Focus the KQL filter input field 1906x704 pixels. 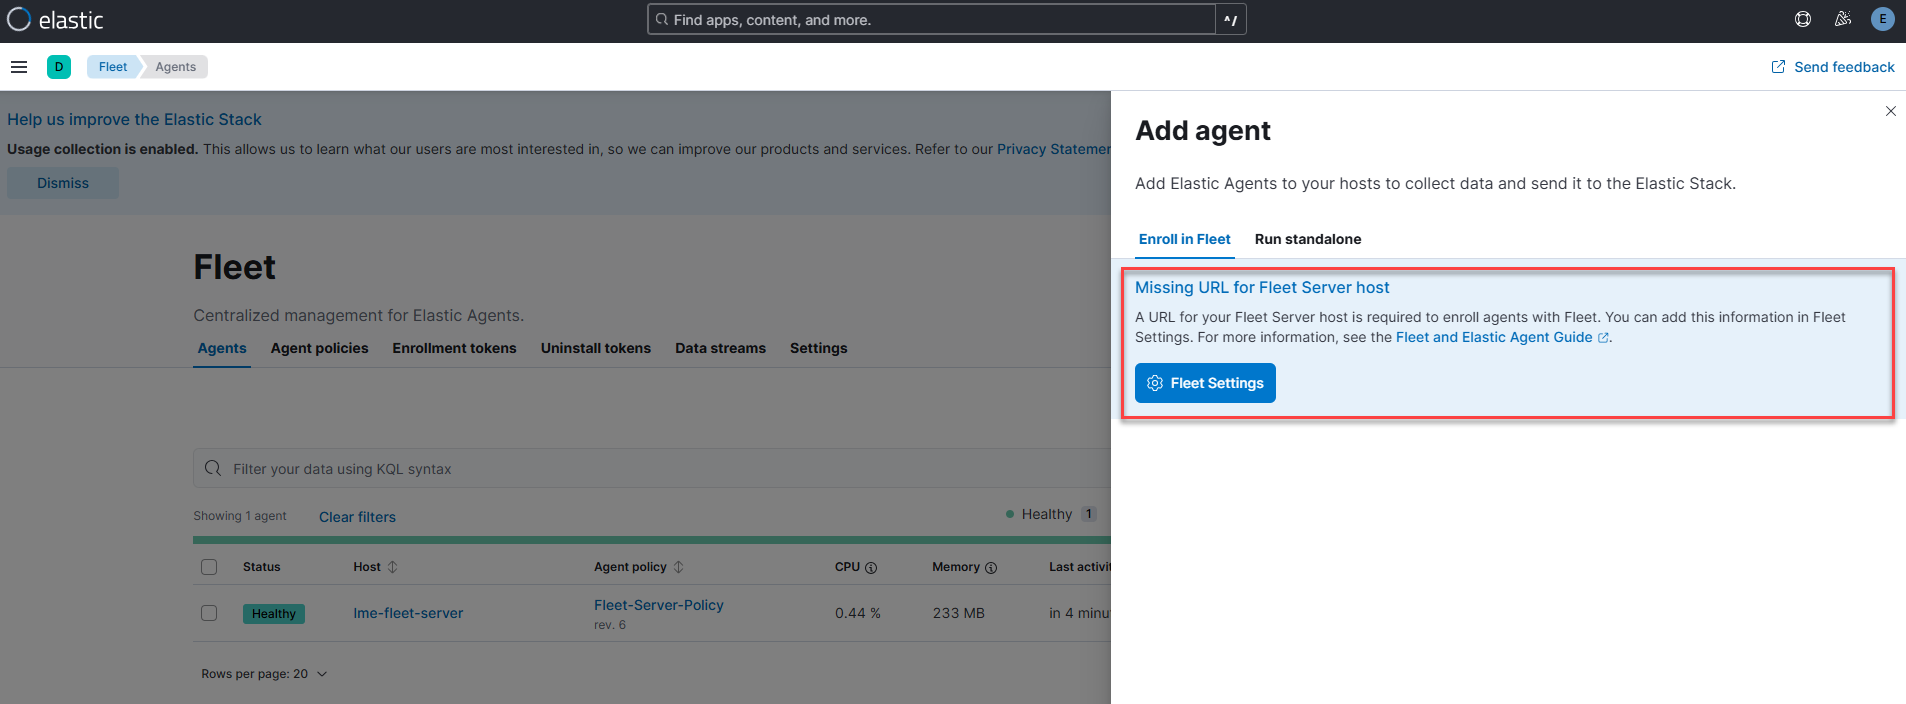tap(652, 468)
